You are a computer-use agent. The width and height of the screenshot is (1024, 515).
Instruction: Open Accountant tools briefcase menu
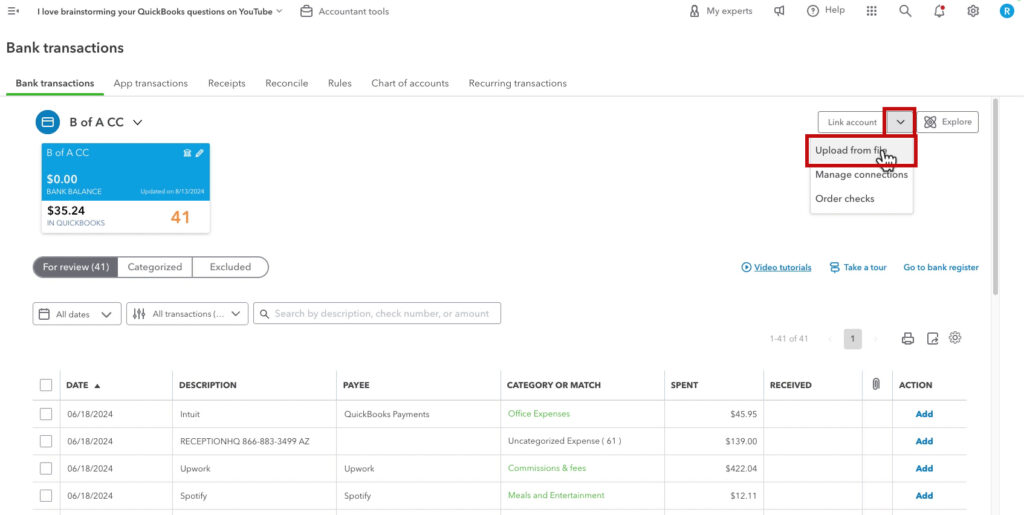(x=344, y=11)
